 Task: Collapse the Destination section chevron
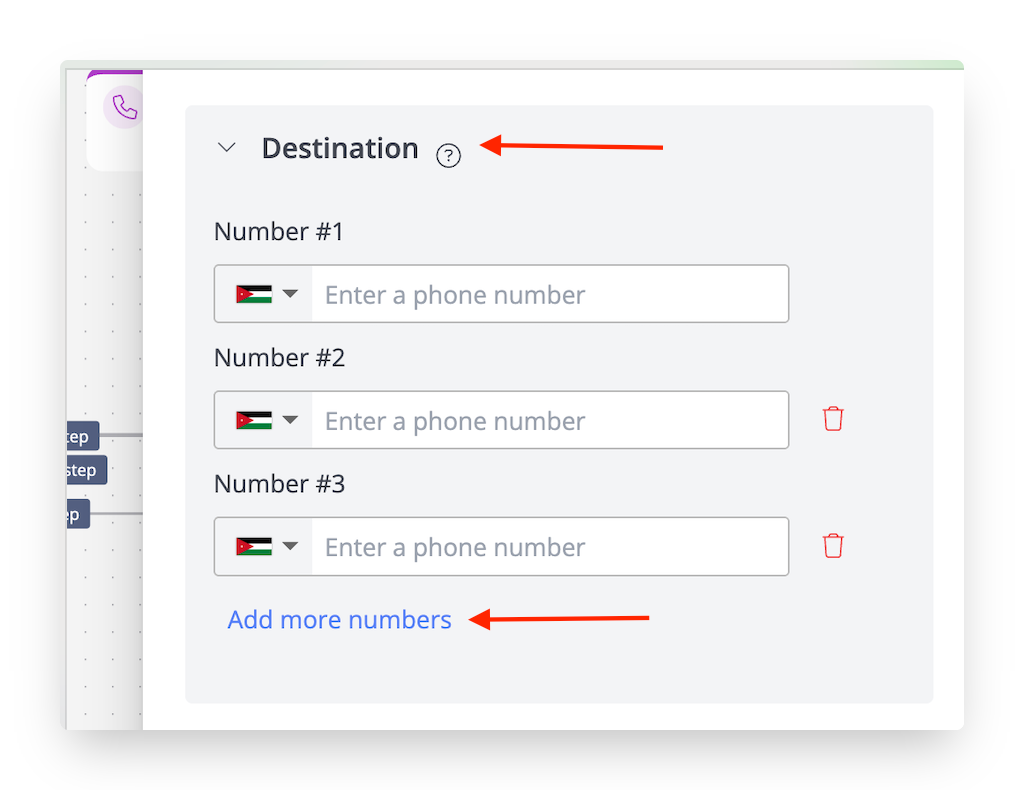point(227,148)
